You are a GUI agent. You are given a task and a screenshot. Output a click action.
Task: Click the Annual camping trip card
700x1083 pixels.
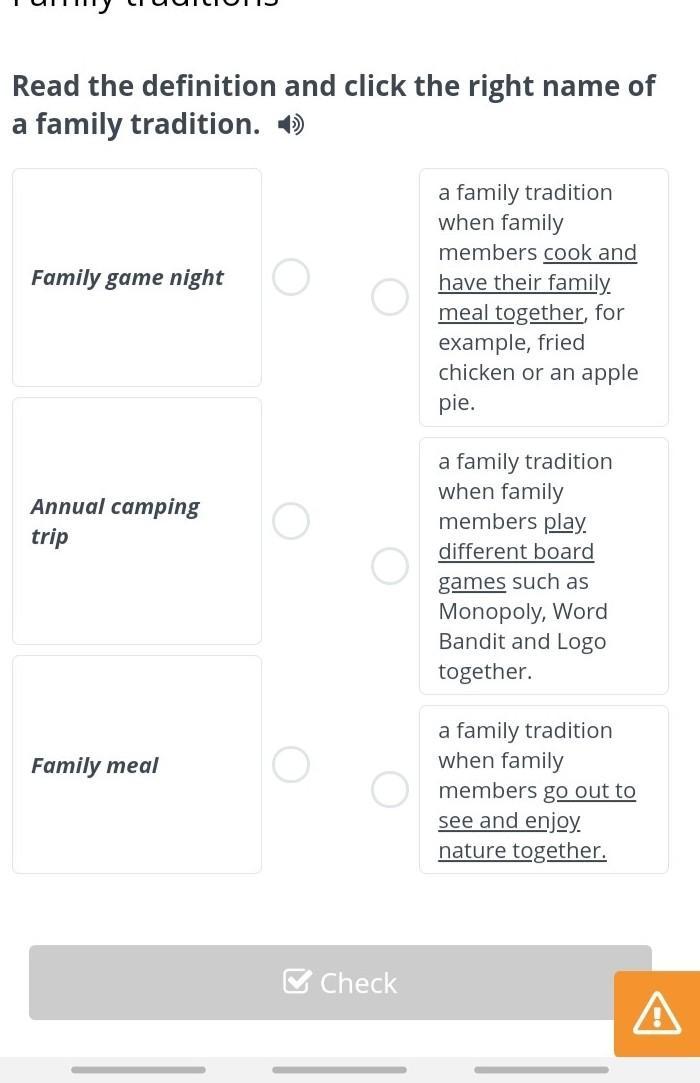[137, 521]
